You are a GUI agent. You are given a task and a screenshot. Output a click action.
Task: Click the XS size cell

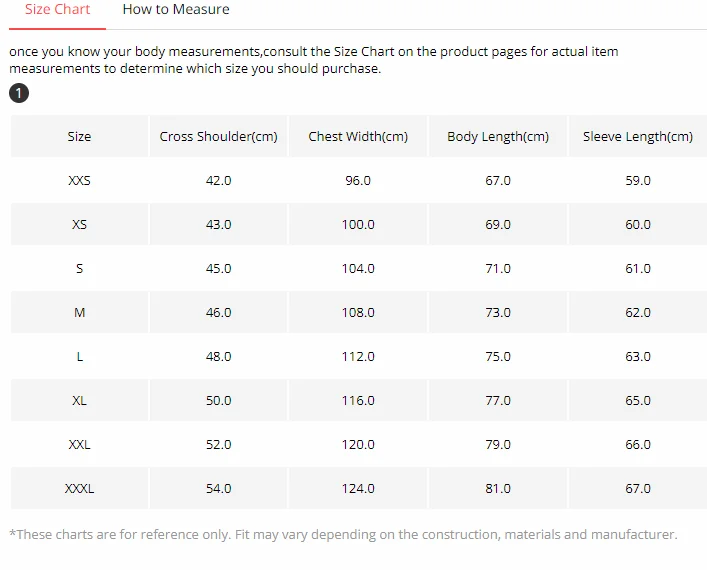(79, 225)
